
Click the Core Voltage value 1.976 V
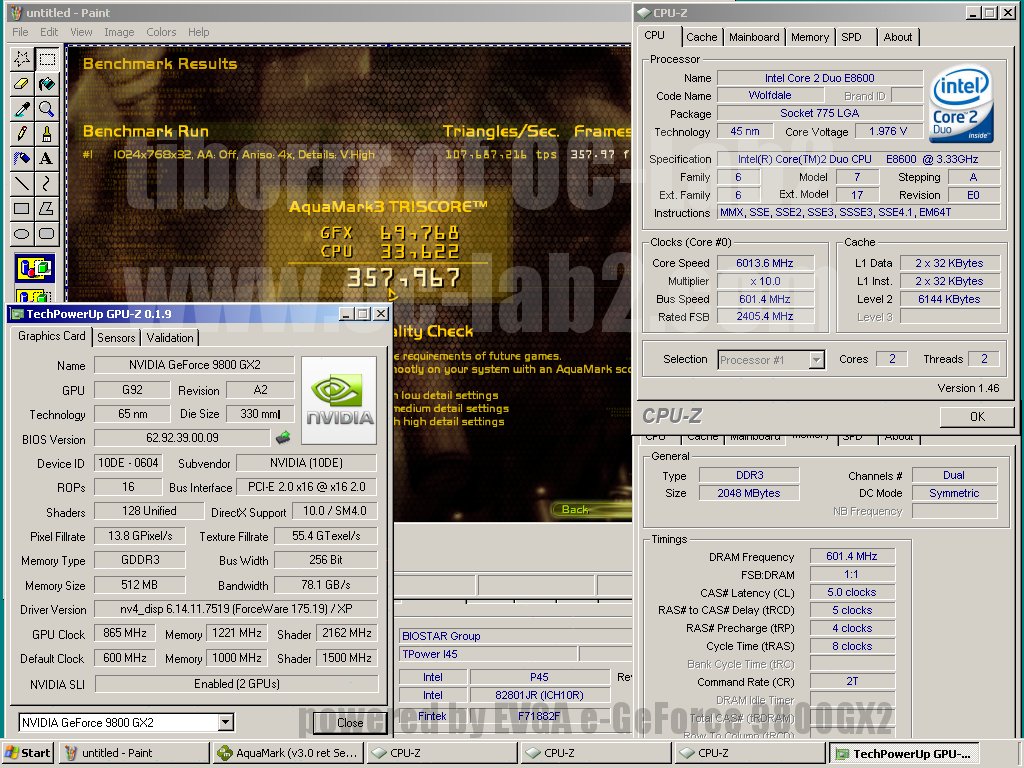click(888, 131)
